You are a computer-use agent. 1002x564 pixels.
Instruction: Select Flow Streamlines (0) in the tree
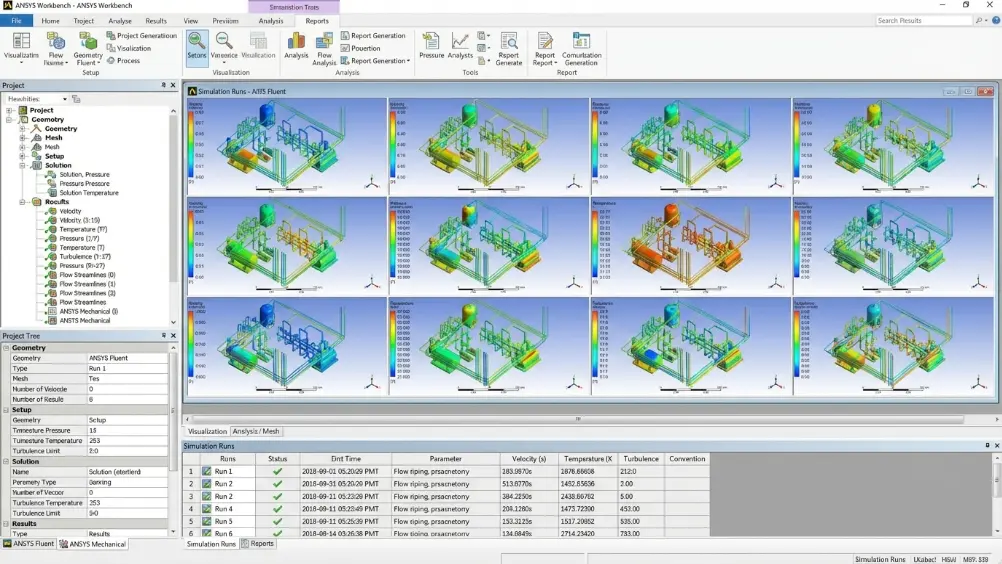click(x=87, y=275)
